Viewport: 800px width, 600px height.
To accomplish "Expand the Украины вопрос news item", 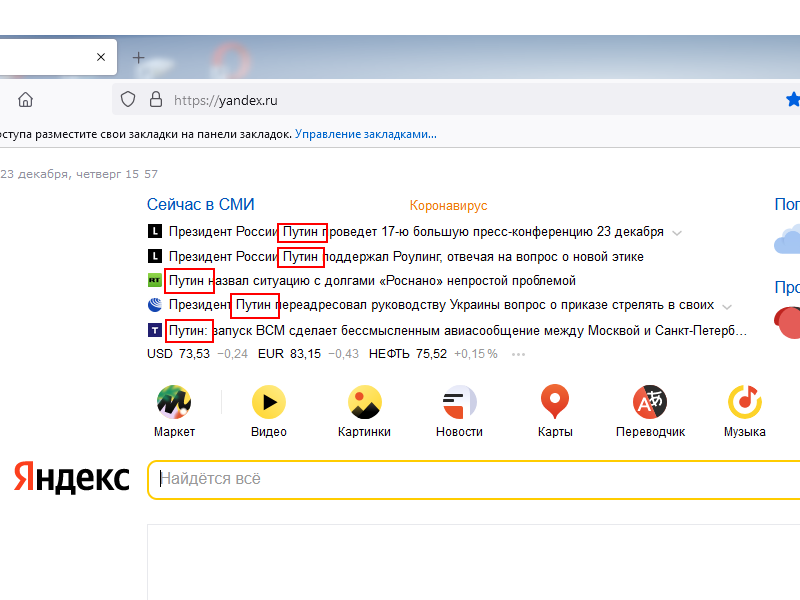I will click(727, 307).
